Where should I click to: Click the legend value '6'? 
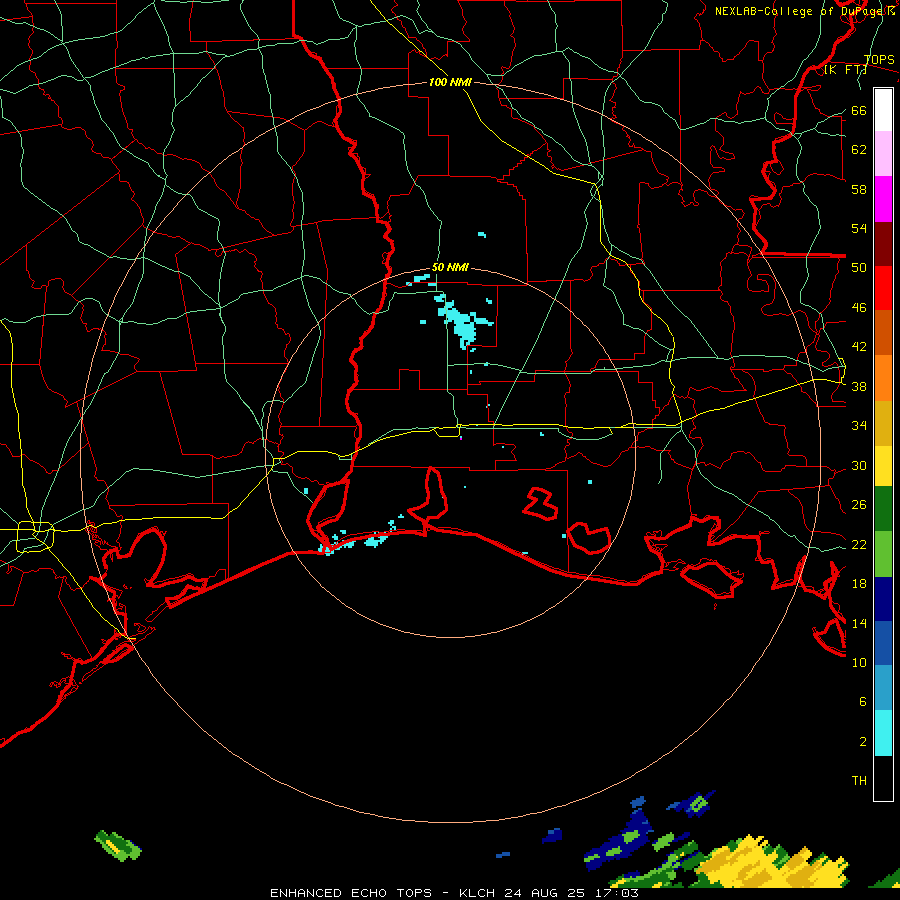(862, 701)
